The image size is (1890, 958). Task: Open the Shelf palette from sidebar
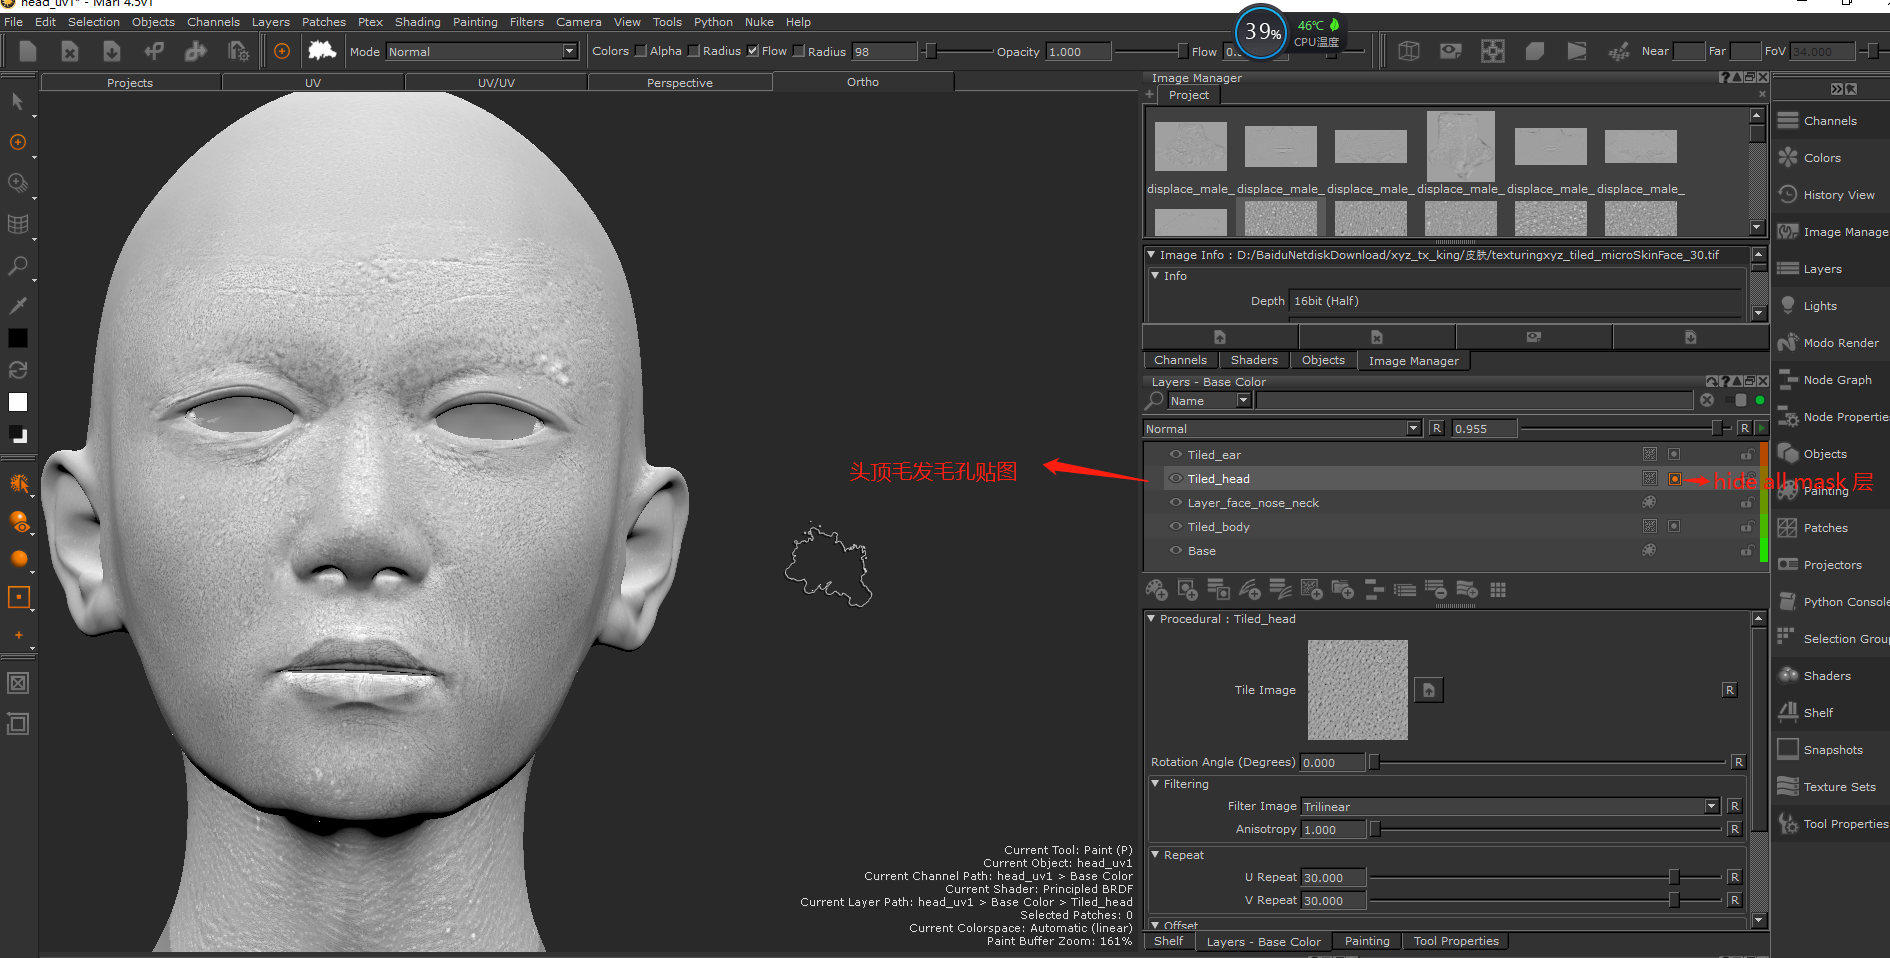click(1818, 713)
